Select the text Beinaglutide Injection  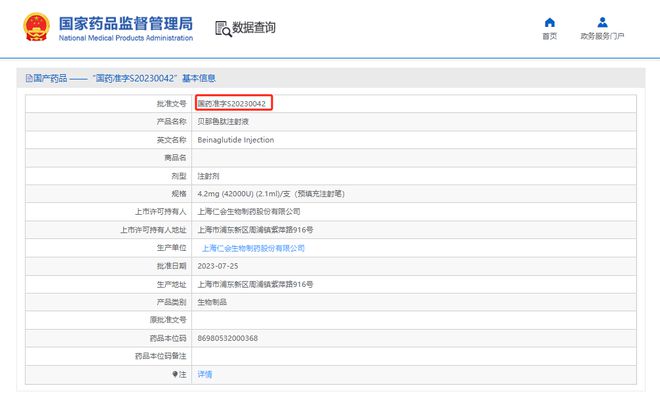coord(236,140)
